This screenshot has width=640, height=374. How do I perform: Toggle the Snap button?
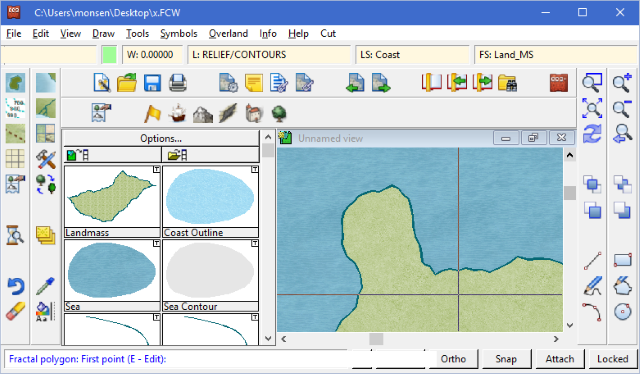(506, 359)
